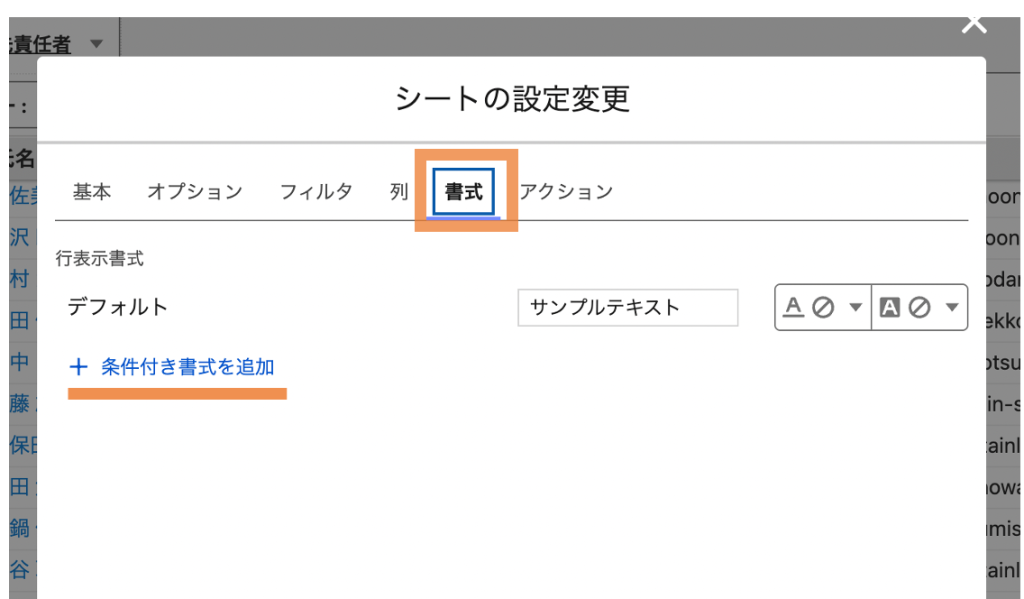The image size is (1024, 599).
Task: Click the 条件付き書式を追加 link
Action: [x=188, y=367]
